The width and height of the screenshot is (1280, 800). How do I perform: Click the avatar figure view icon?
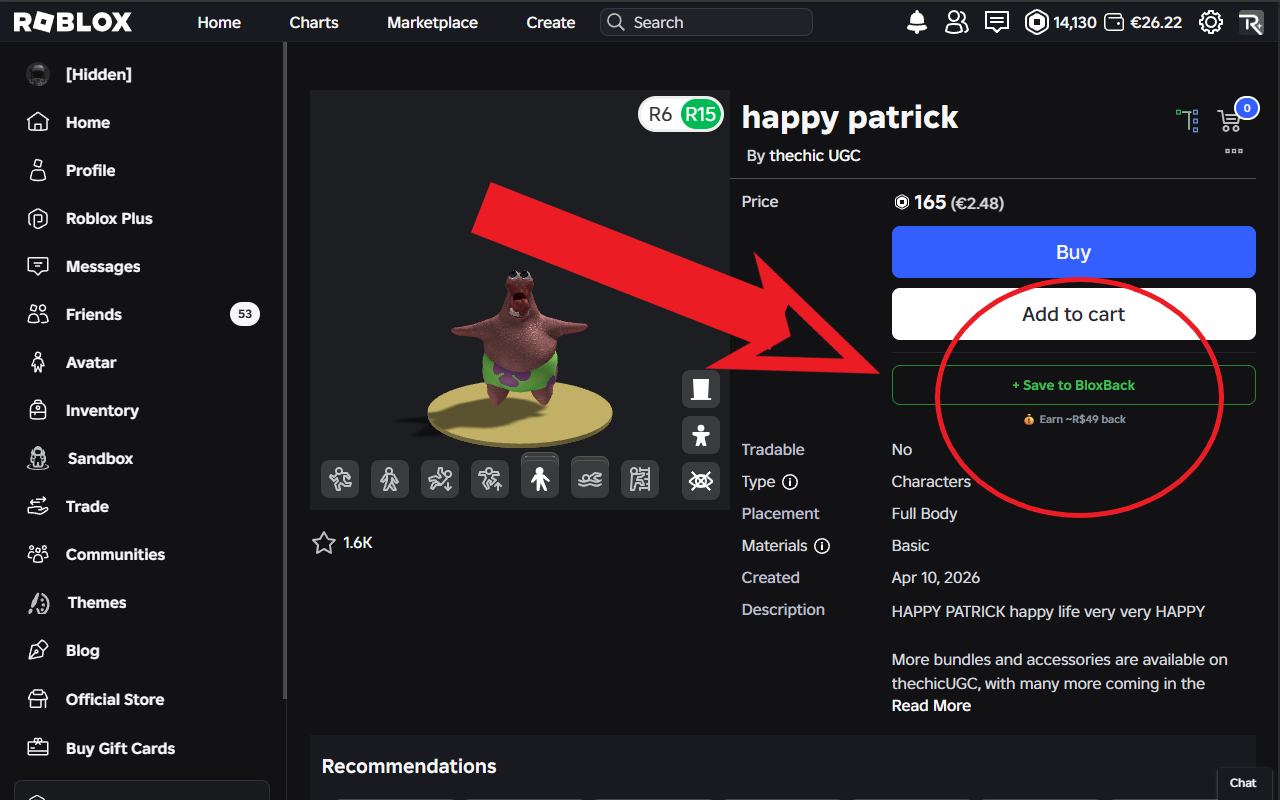[701, 435]
